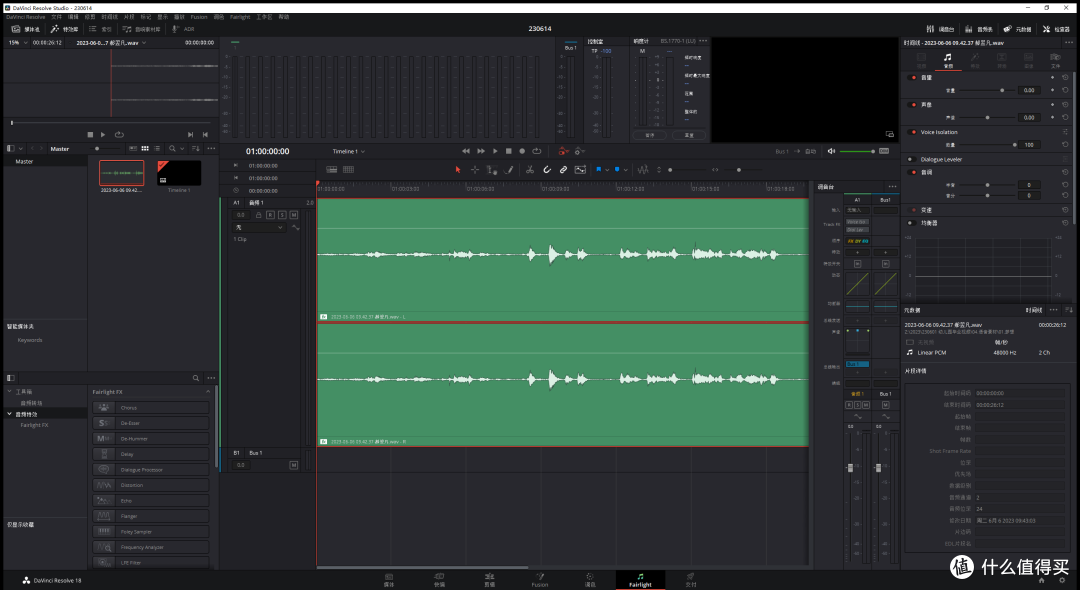Open the source clip name dropdown
Image resolution: width=1080 pixels, height=590 pixels.
point(111,43)
